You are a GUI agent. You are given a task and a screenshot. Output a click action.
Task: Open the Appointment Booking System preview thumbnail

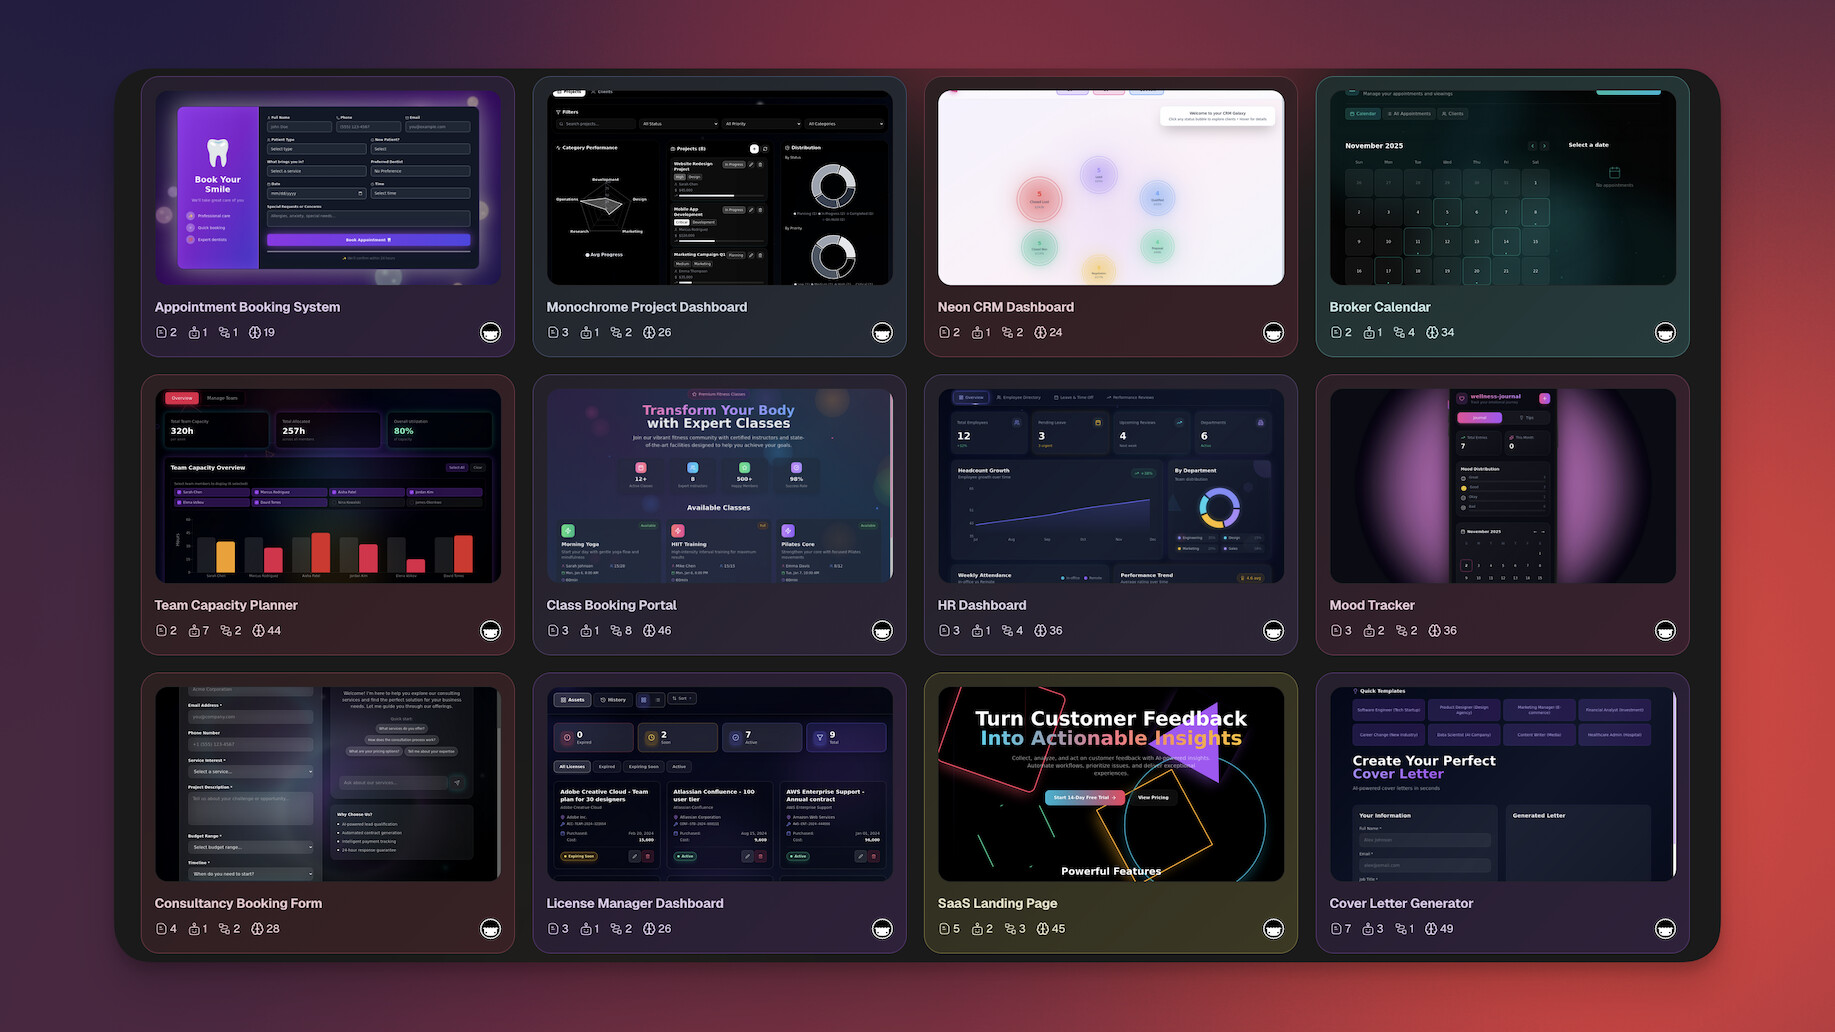[328, 188]
